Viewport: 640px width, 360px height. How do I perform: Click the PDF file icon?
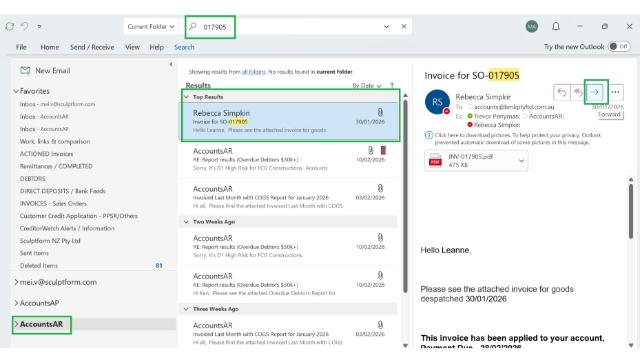[435, 161]
